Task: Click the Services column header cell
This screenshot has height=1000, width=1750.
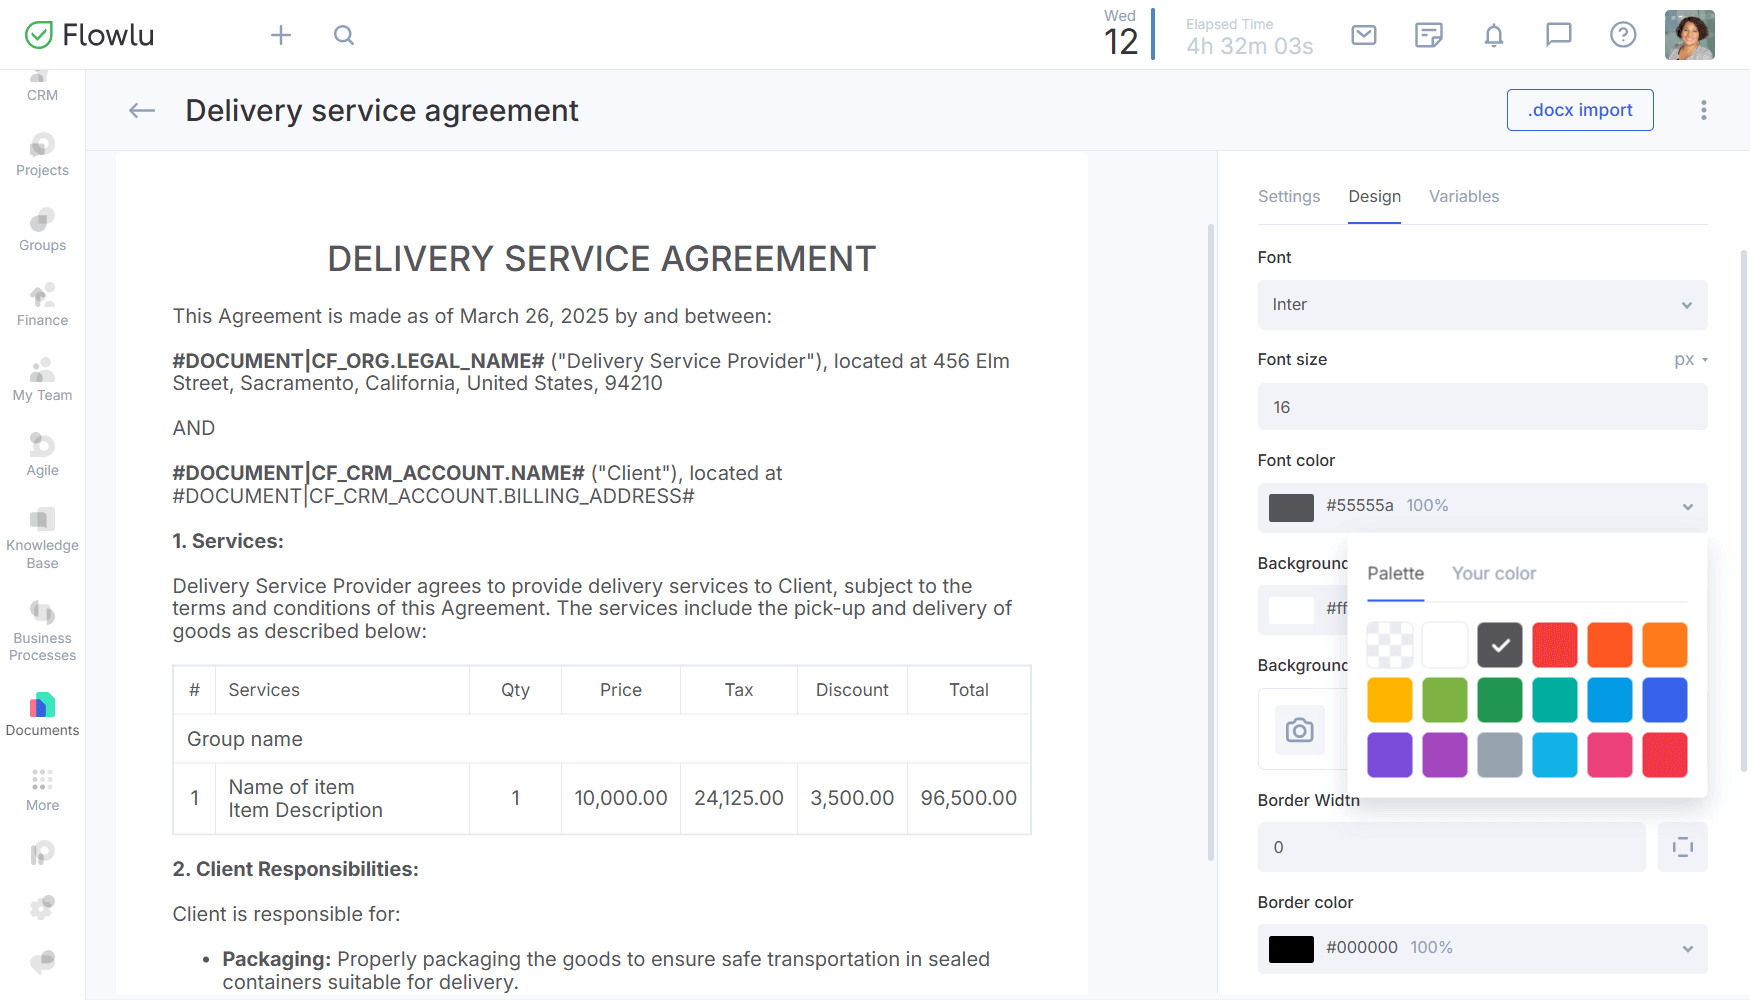Action: [342, 690]
